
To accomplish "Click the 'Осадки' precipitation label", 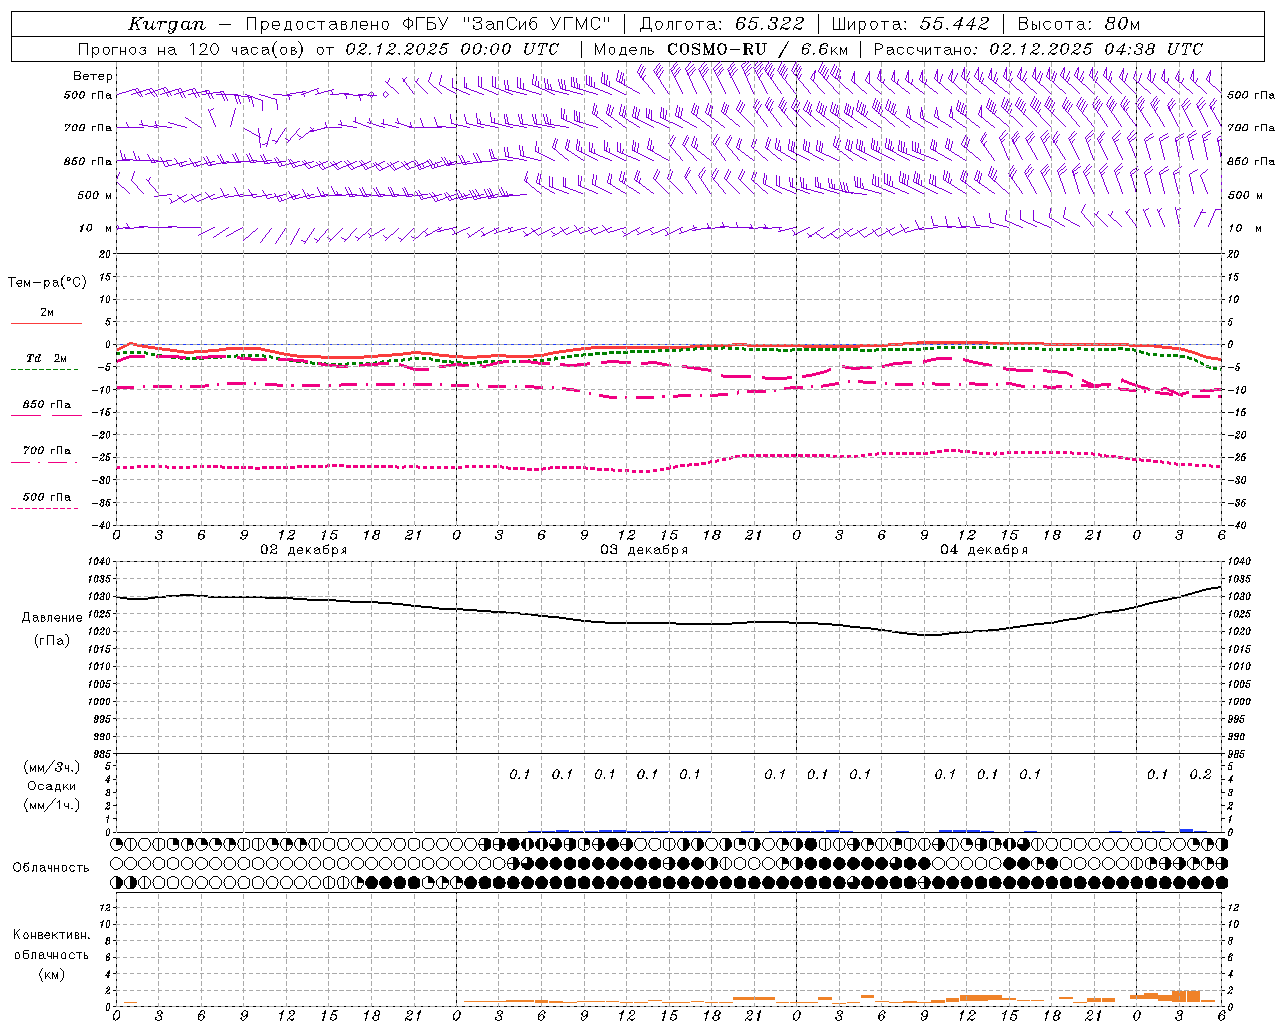I will 52,786.
